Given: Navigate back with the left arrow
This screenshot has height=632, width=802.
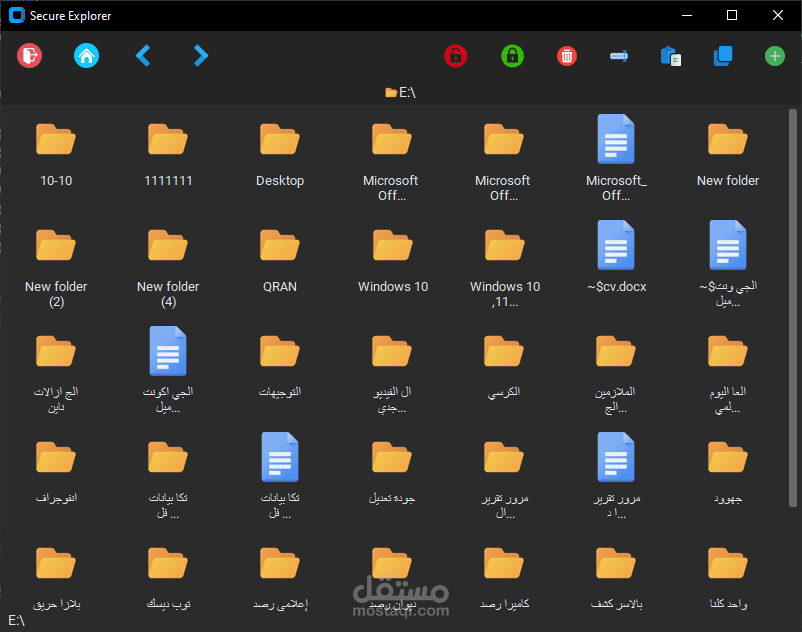Looking at the screenshot, I should click(x=143, y=56).
